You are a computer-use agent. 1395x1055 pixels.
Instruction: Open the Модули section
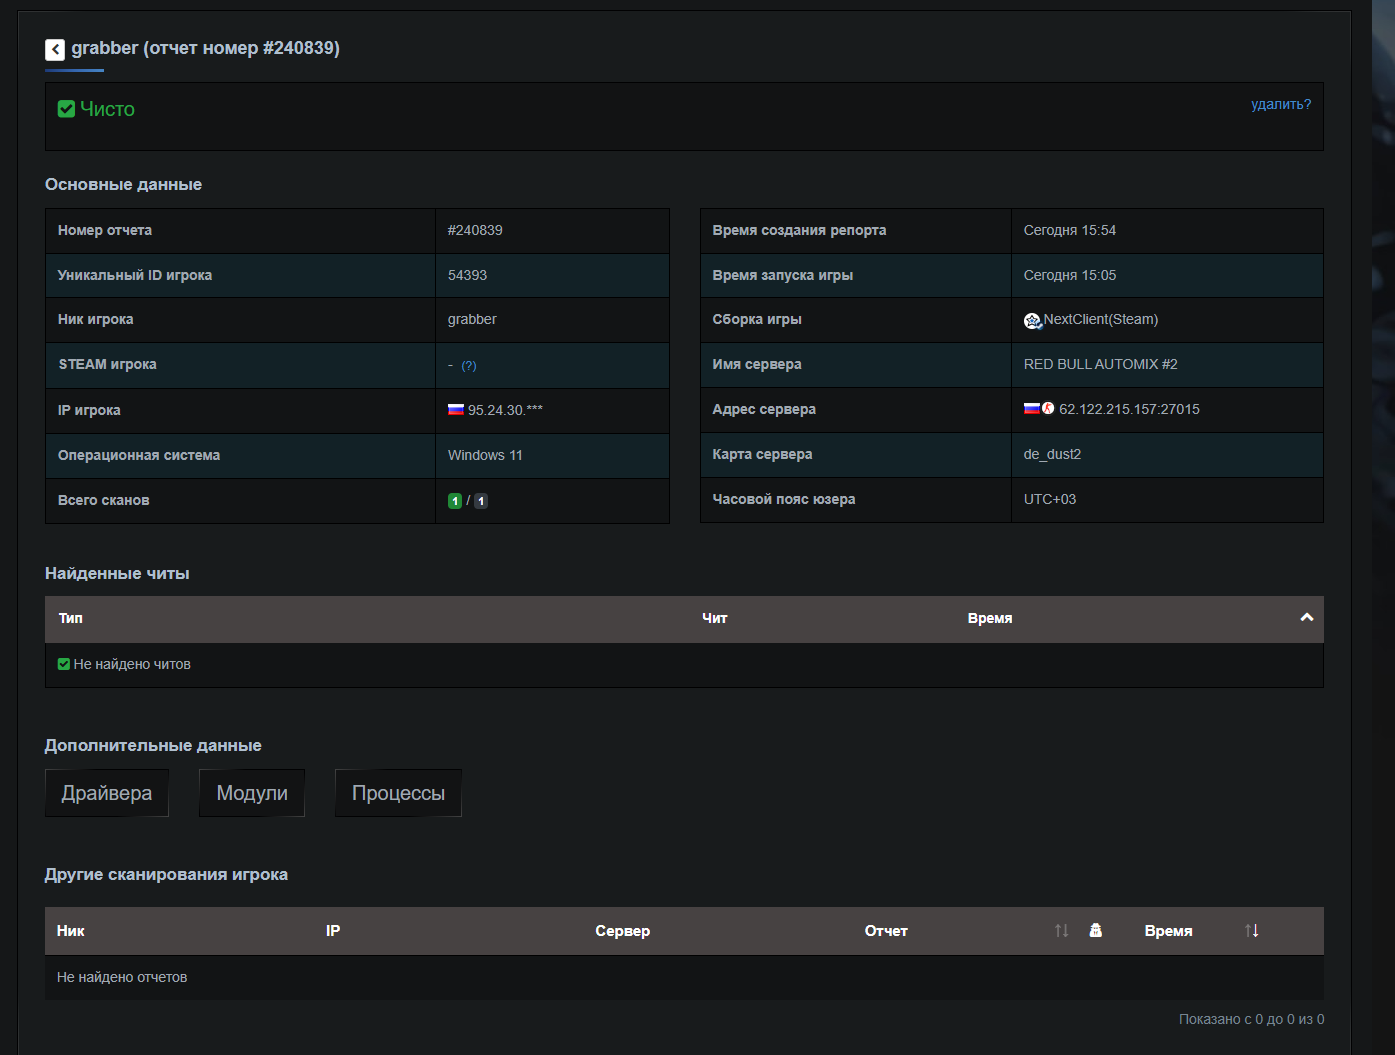tap(252, 793)
